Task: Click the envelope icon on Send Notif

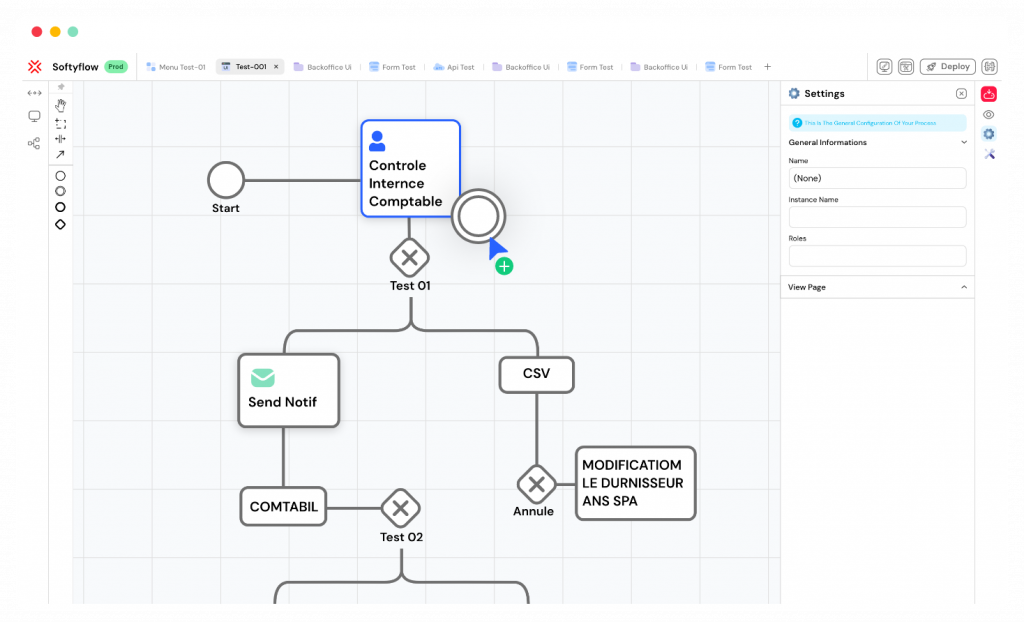Action: [263, 378]
